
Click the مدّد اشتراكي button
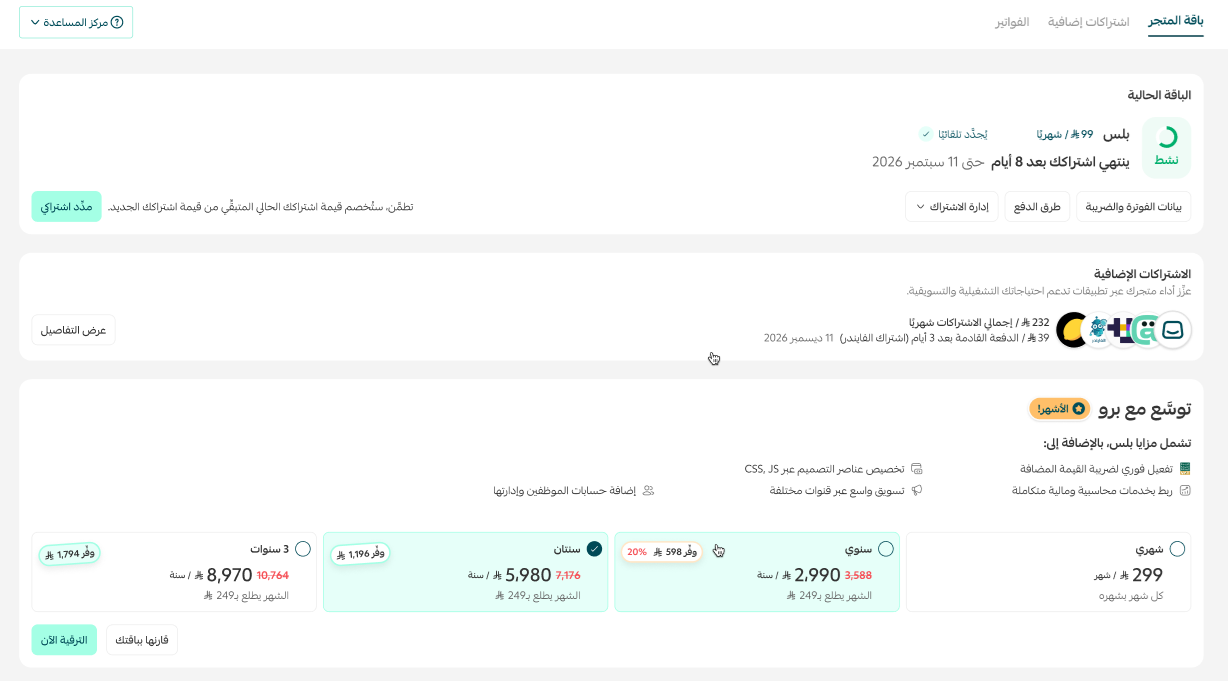coord(66,206)
